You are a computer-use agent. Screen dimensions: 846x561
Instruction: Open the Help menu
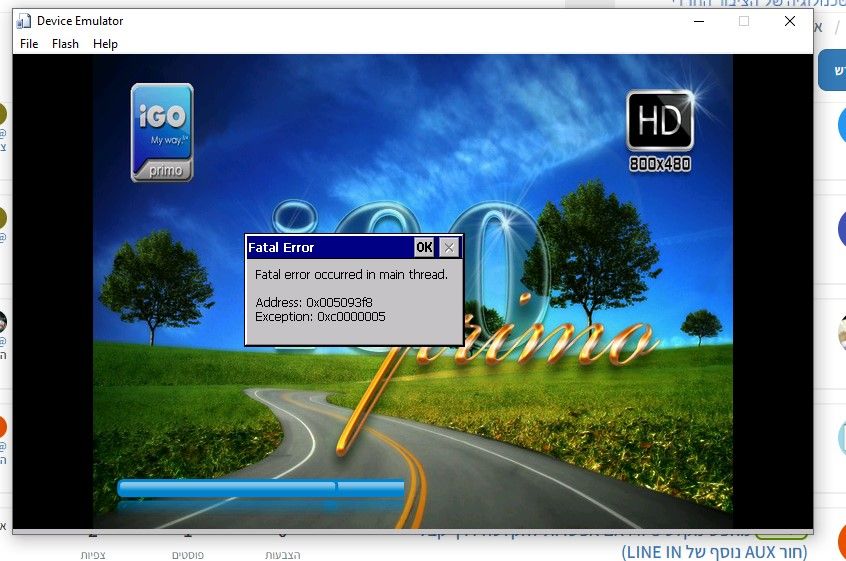pos(105,44)
